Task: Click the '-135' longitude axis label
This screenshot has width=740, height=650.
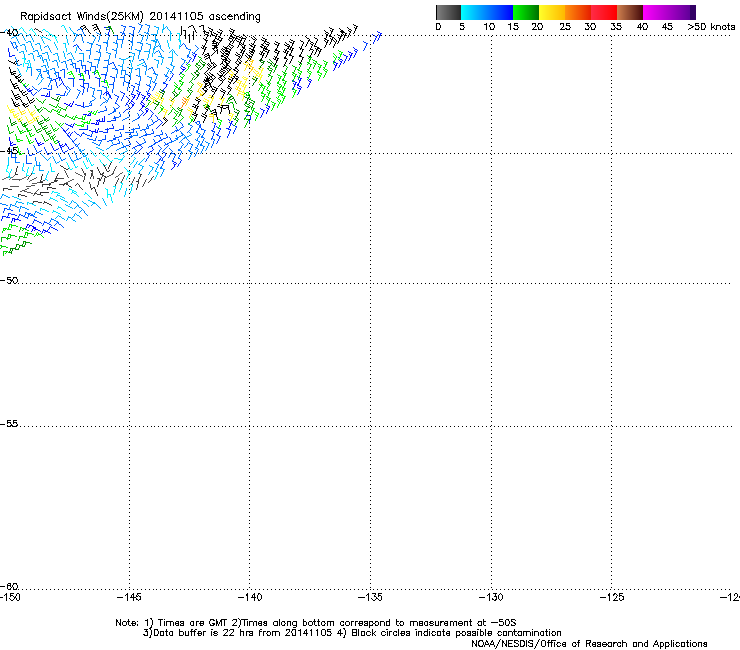Action: 370,598
